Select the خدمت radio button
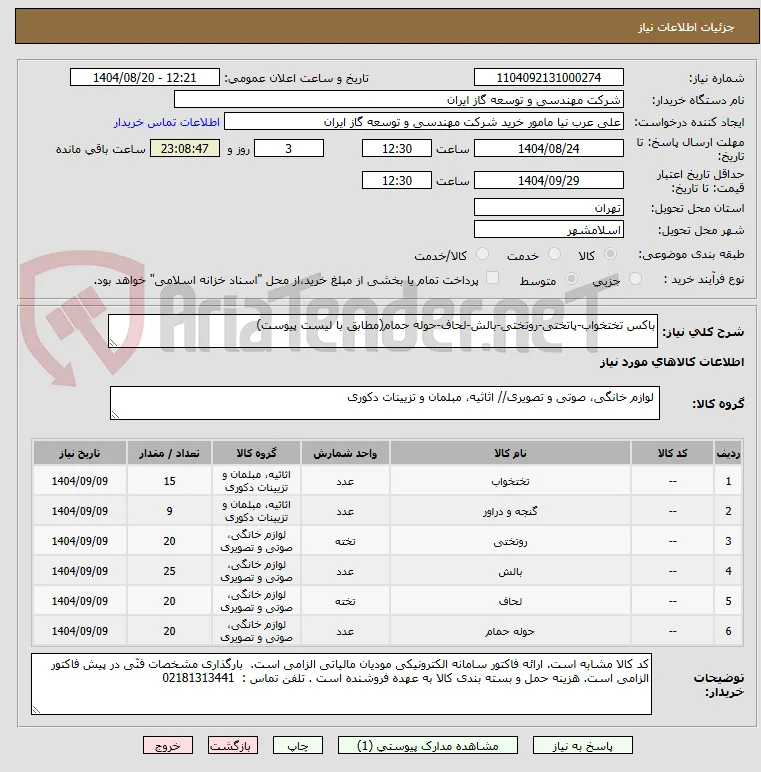This screenshot has height=772, width=761. point(554,254)
